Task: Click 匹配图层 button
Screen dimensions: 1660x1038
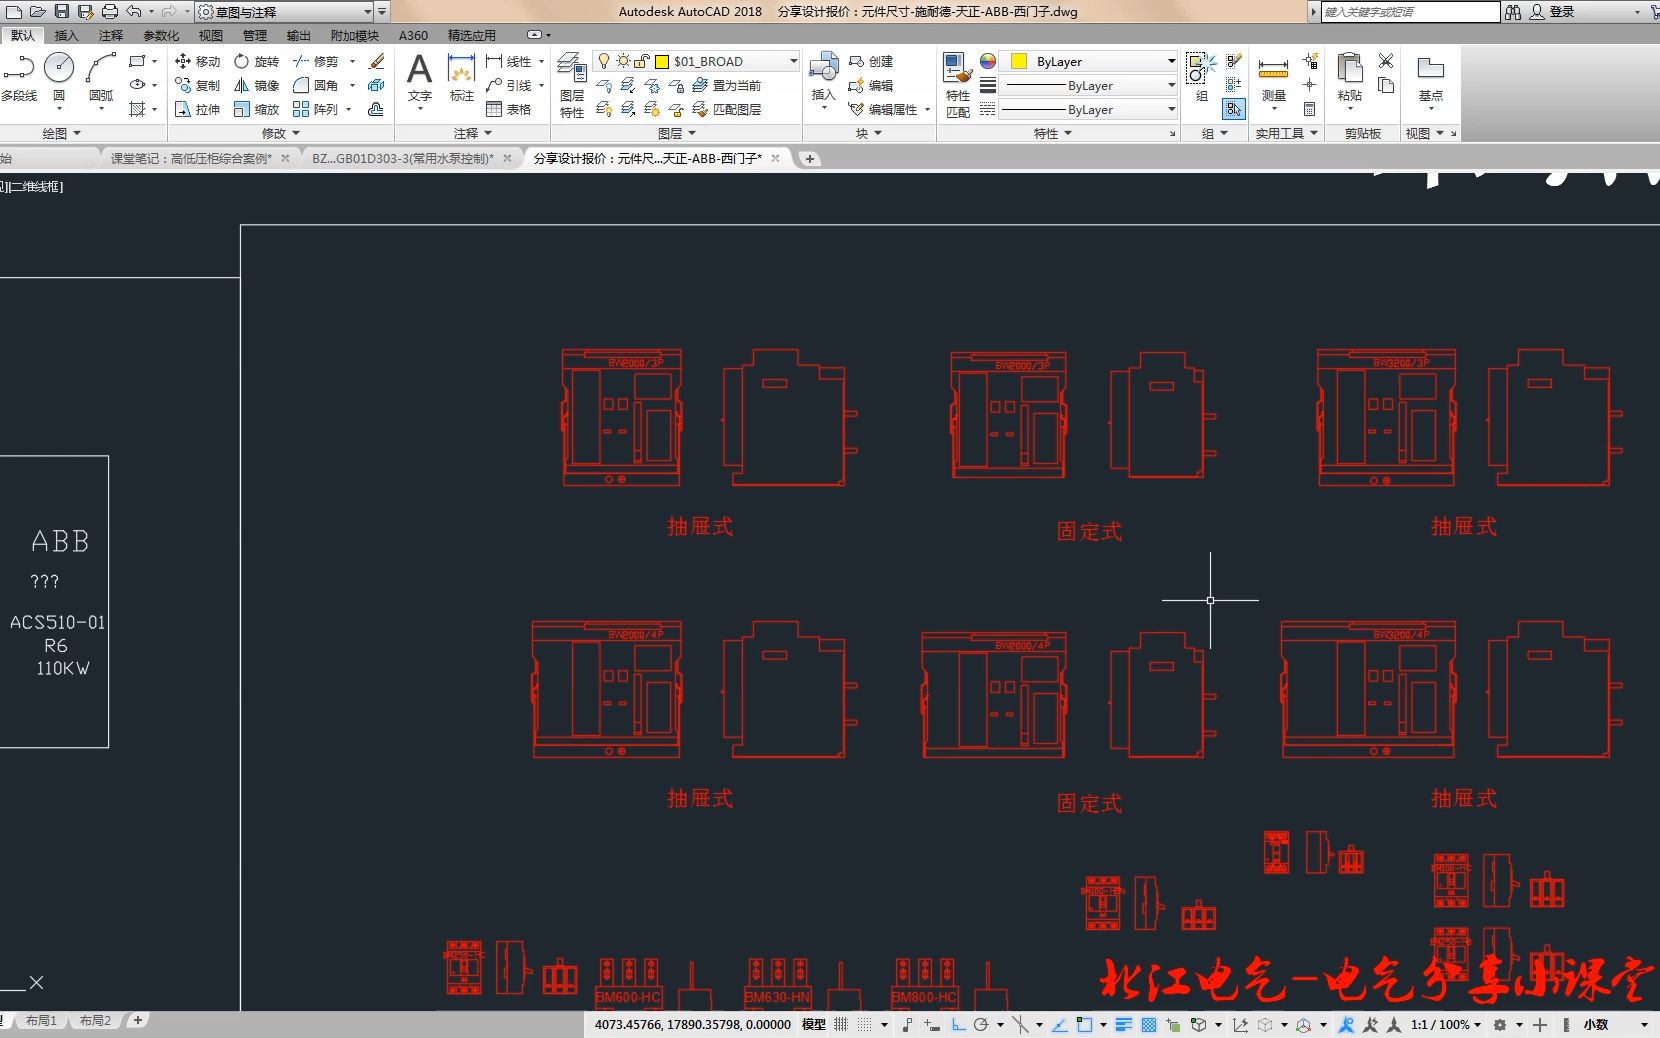Action: coord(728,109)
